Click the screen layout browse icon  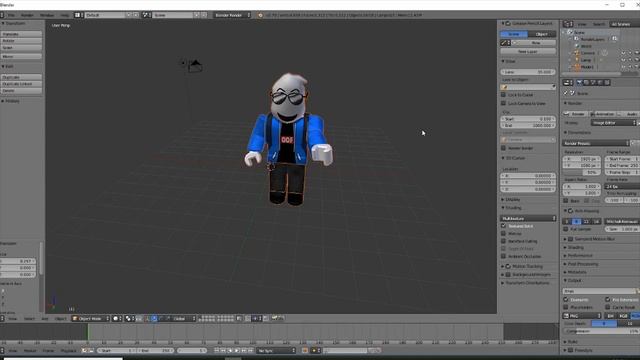[78, 15]
